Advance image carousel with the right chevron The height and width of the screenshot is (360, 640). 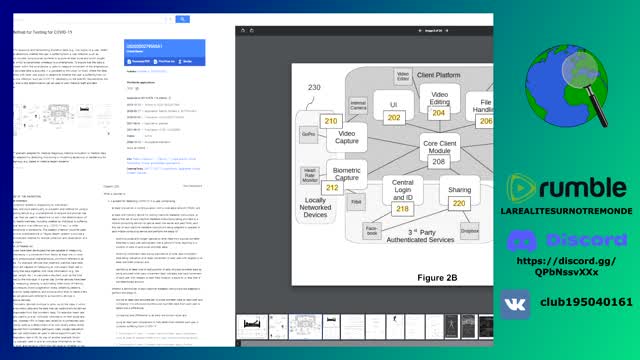[x=109, y=133]
